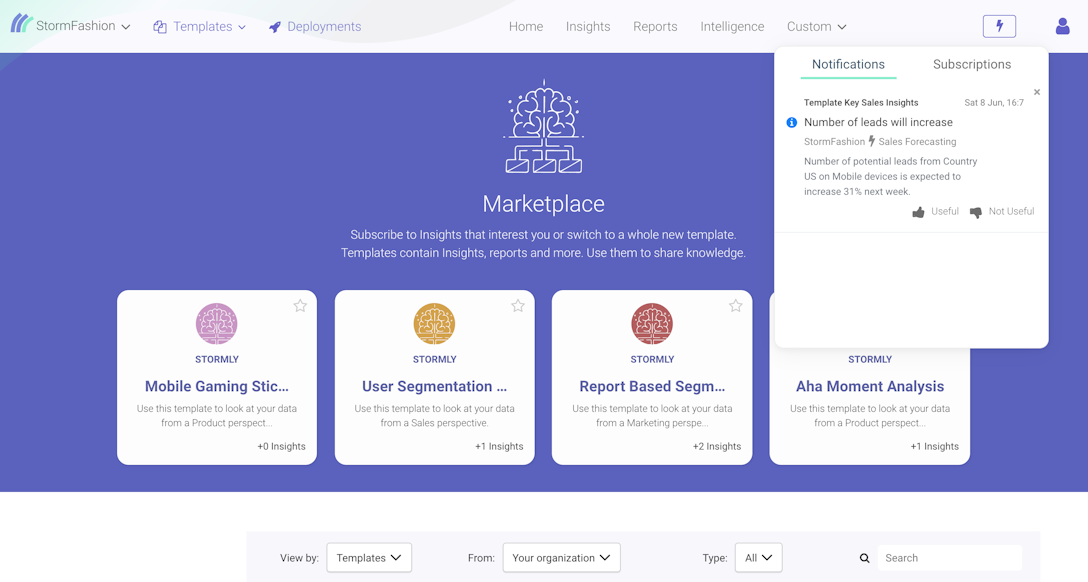Favorite the User Segmentation template card
This screenshot has width=1088, height=582.
[x=518, y=306]
